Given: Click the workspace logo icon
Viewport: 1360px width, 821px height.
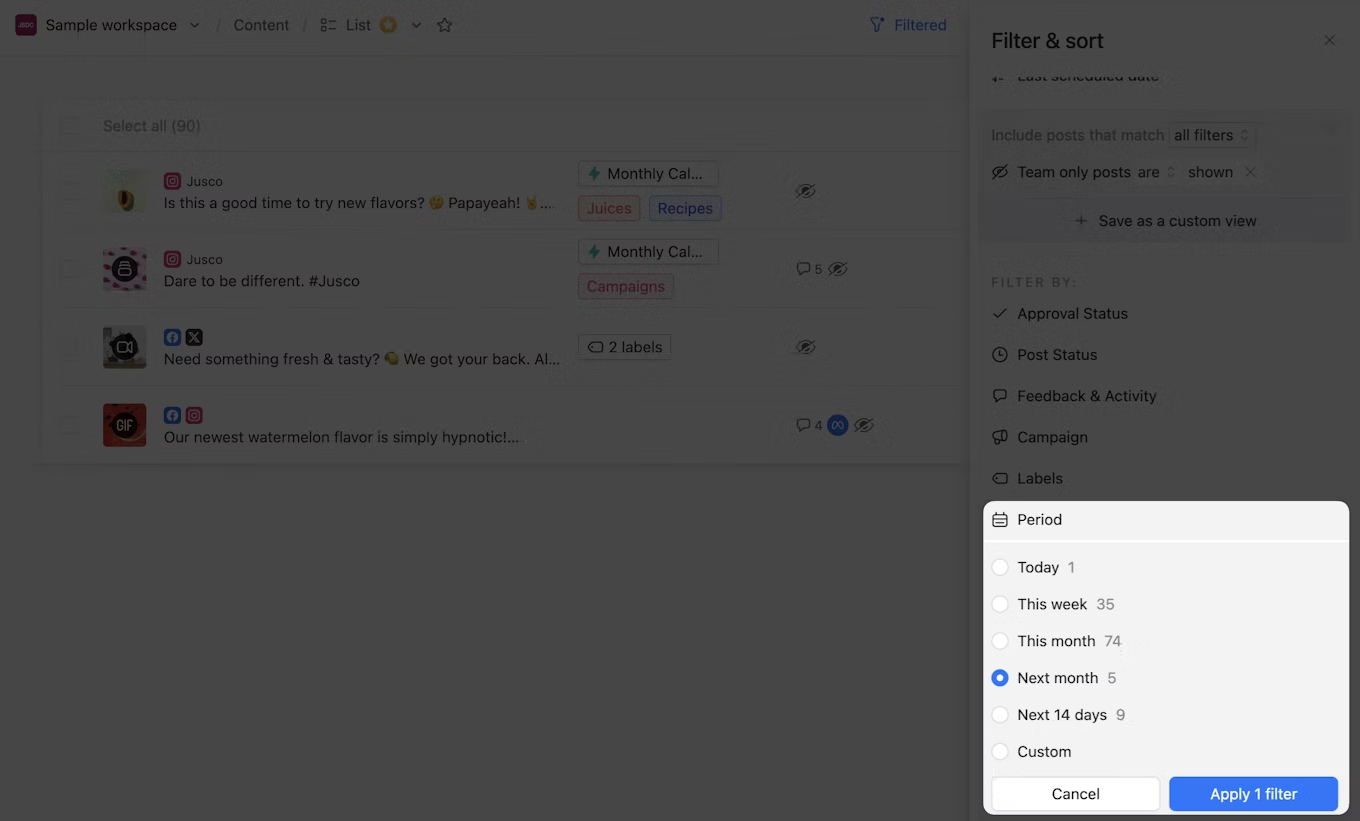Looking at the screenshot, I should click(x=26, y=25).
